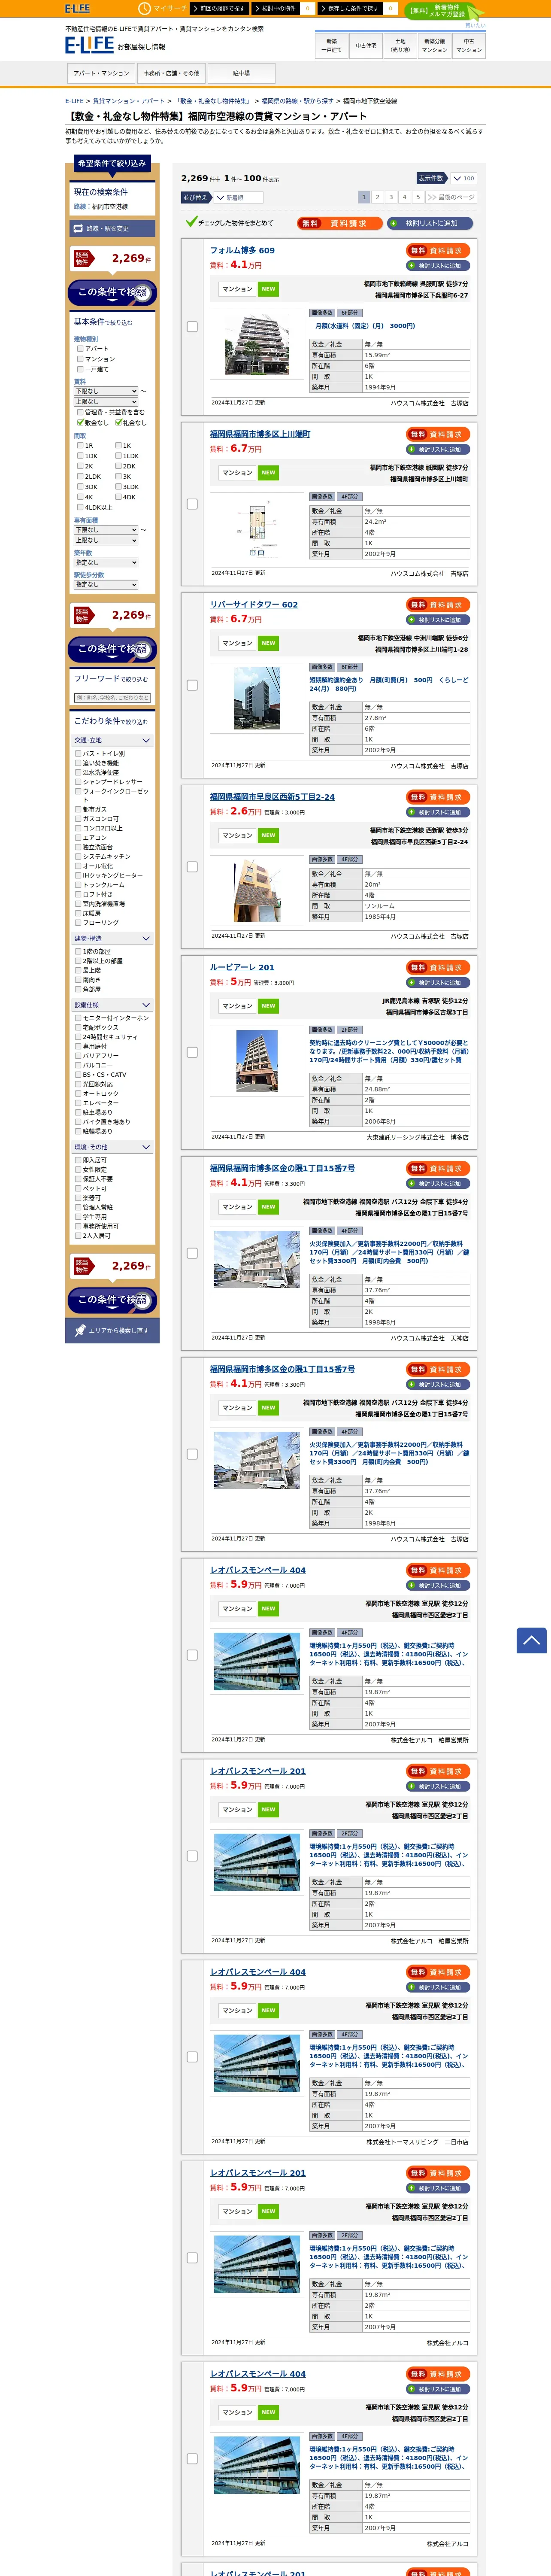The image size is (551, 2576).
Task: Jump to 最後のページへ link
Action: click(x=452, y=197)
